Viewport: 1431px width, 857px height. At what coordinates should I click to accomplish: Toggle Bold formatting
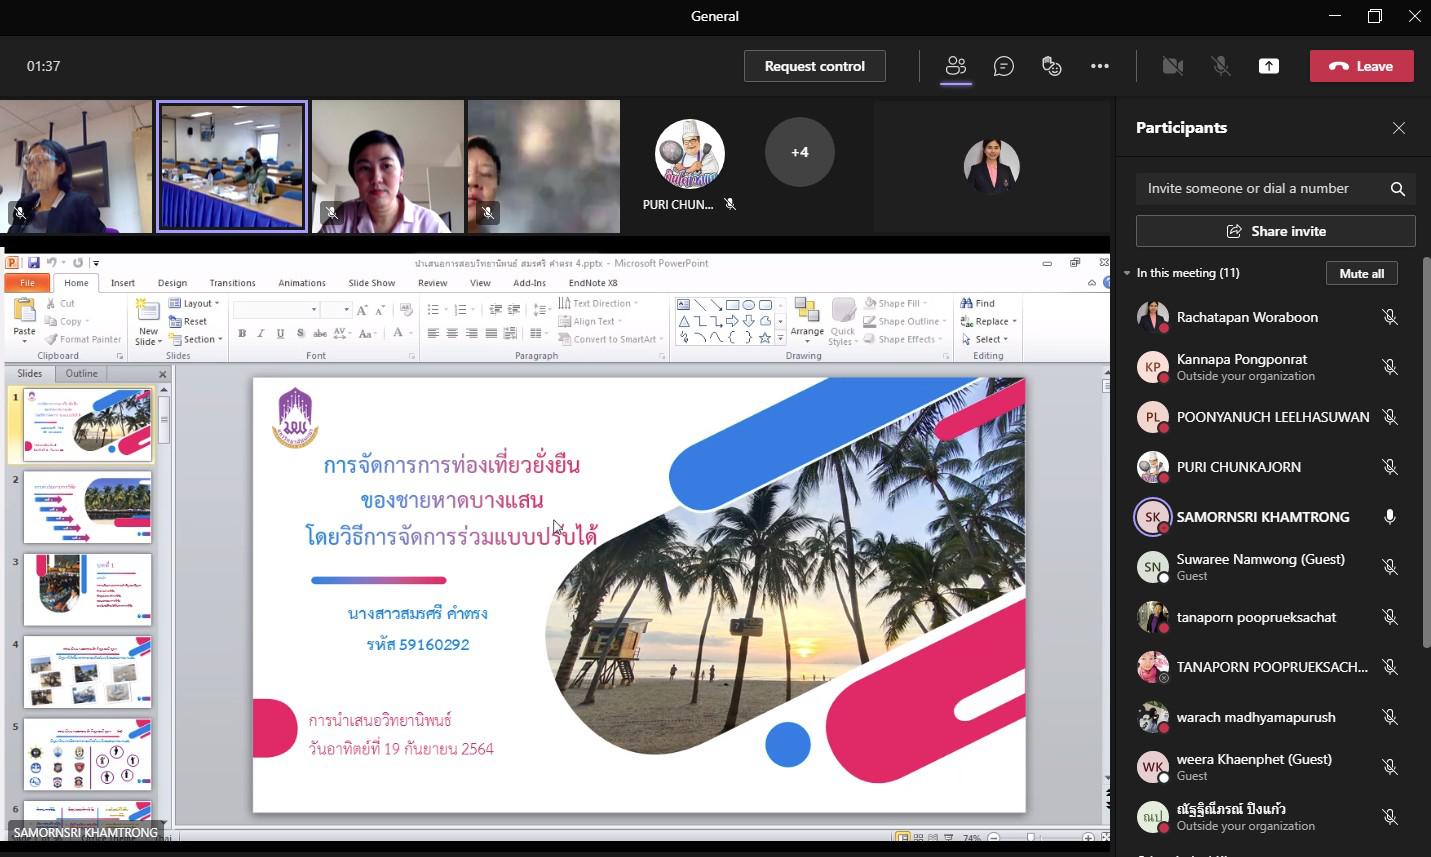pyautogui.click(x=242, y=333)
